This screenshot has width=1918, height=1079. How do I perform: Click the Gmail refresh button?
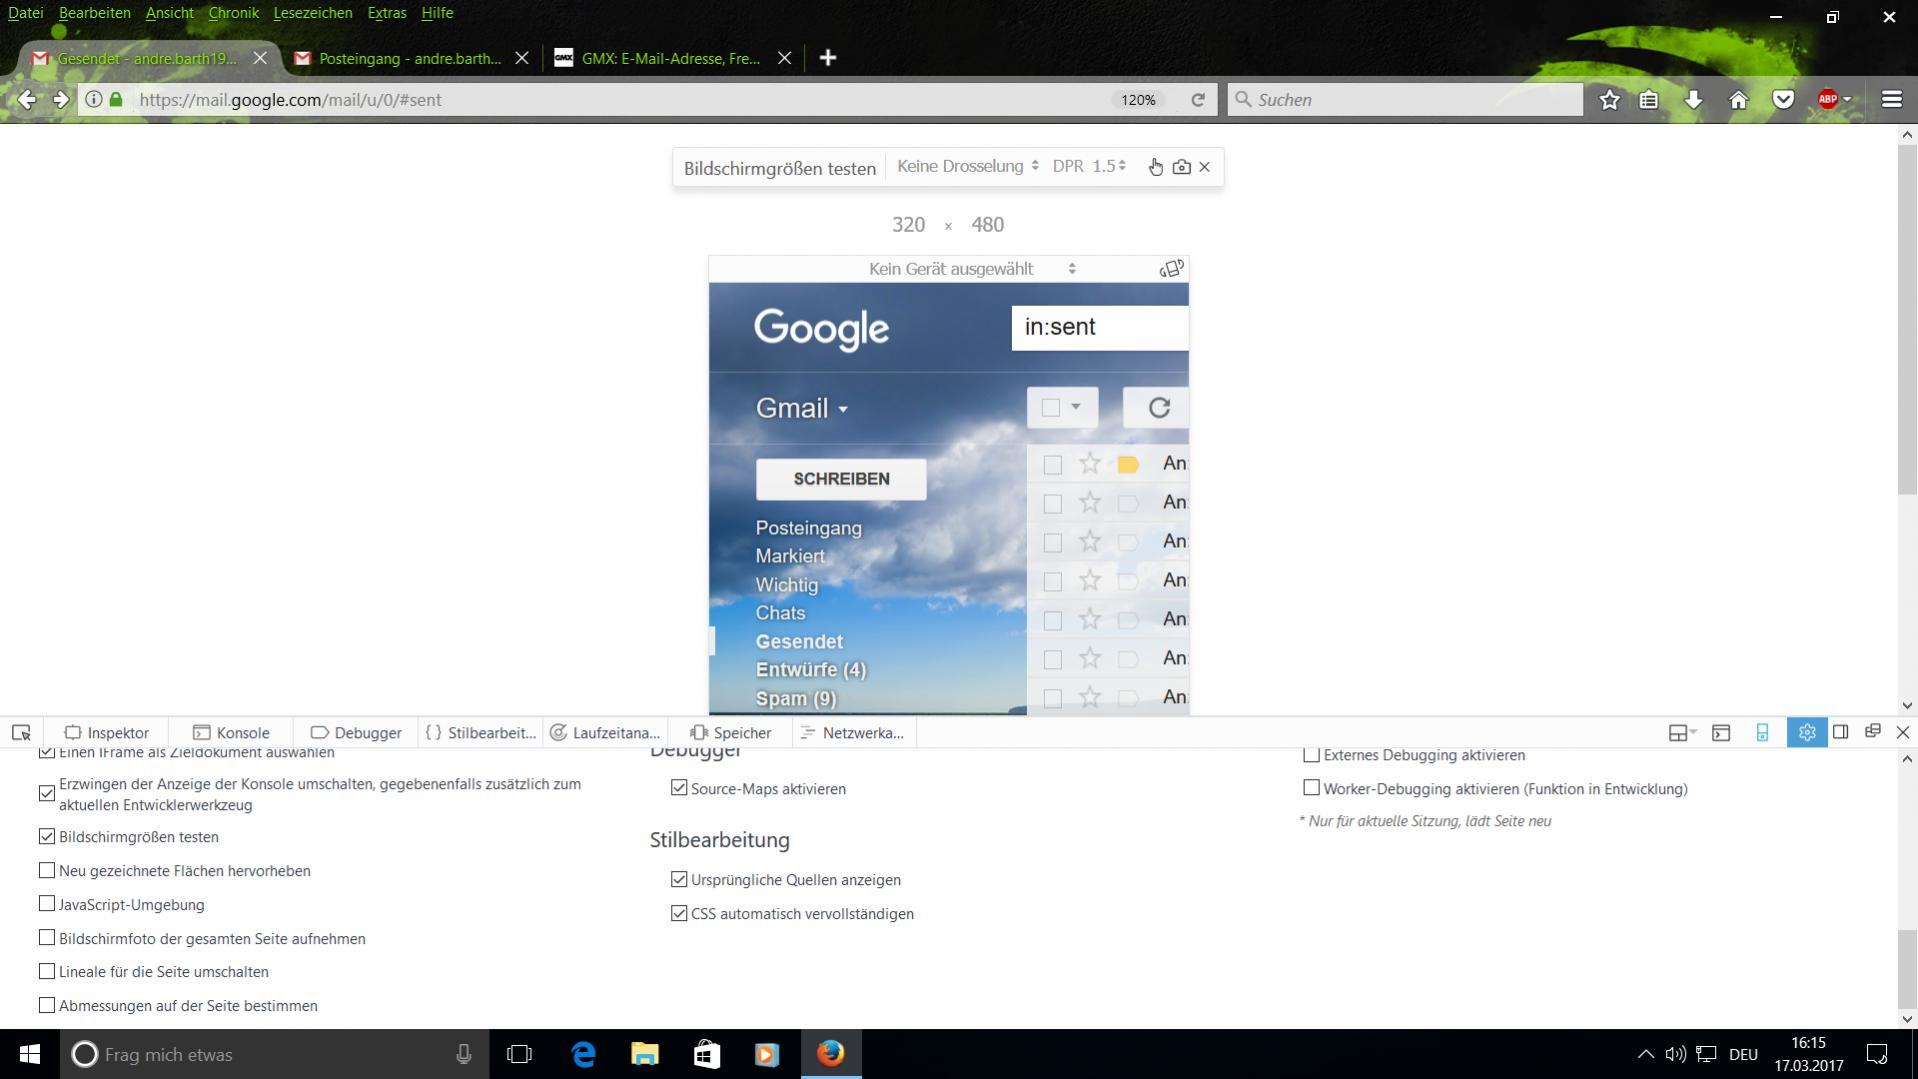pos(1158,408)
